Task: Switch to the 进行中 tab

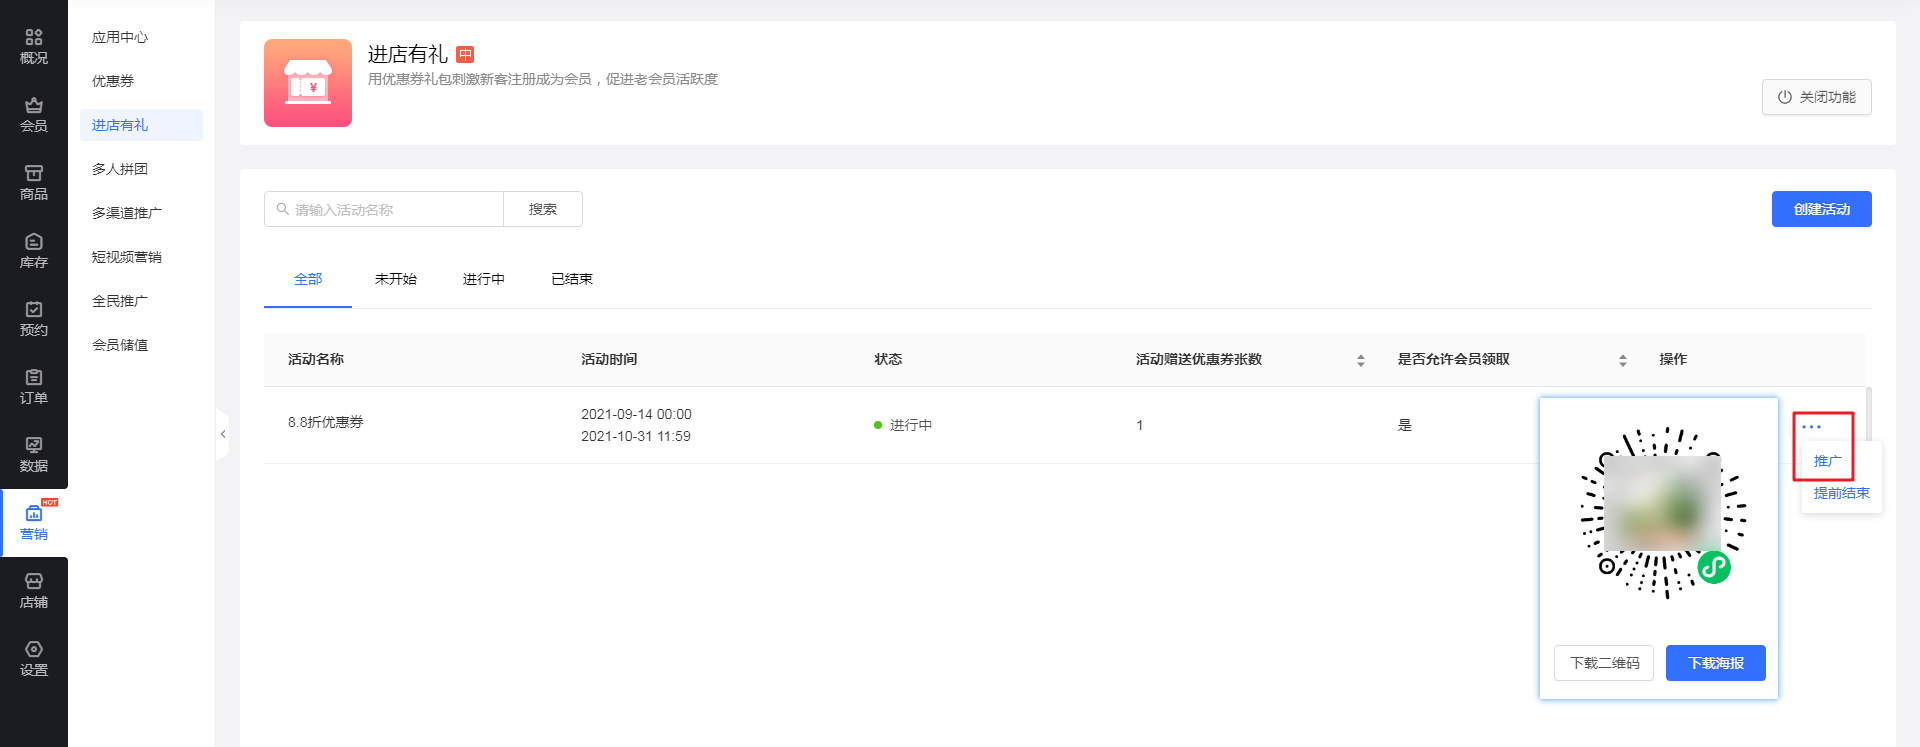Action: coord(484,279)
